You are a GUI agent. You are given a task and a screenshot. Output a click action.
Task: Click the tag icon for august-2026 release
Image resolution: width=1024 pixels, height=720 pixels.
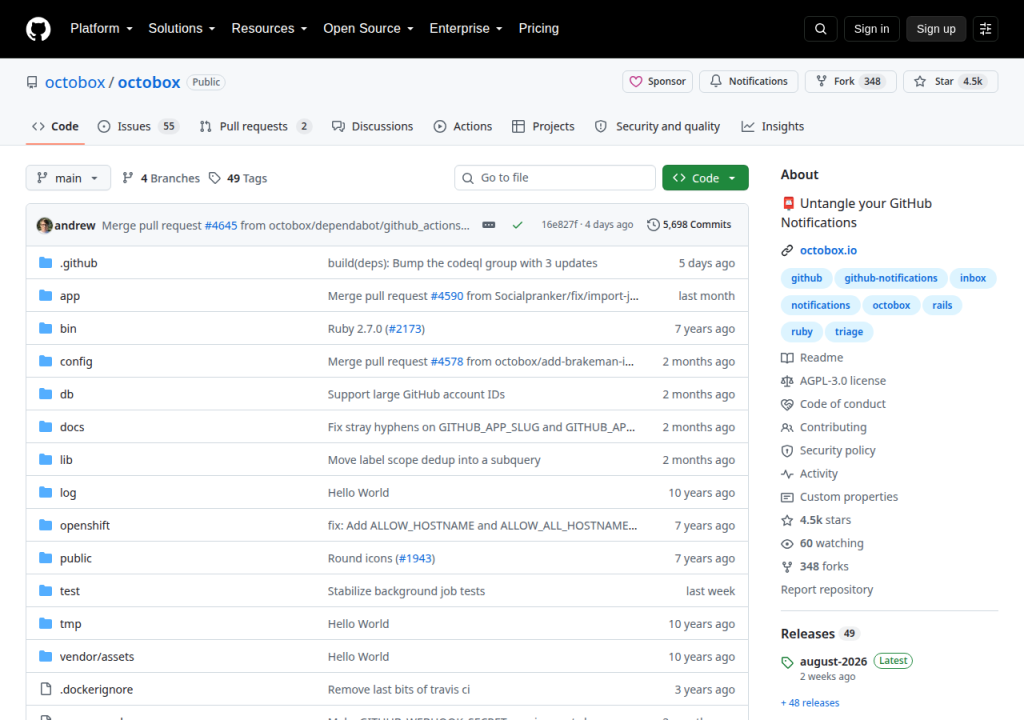click(787, 662)
